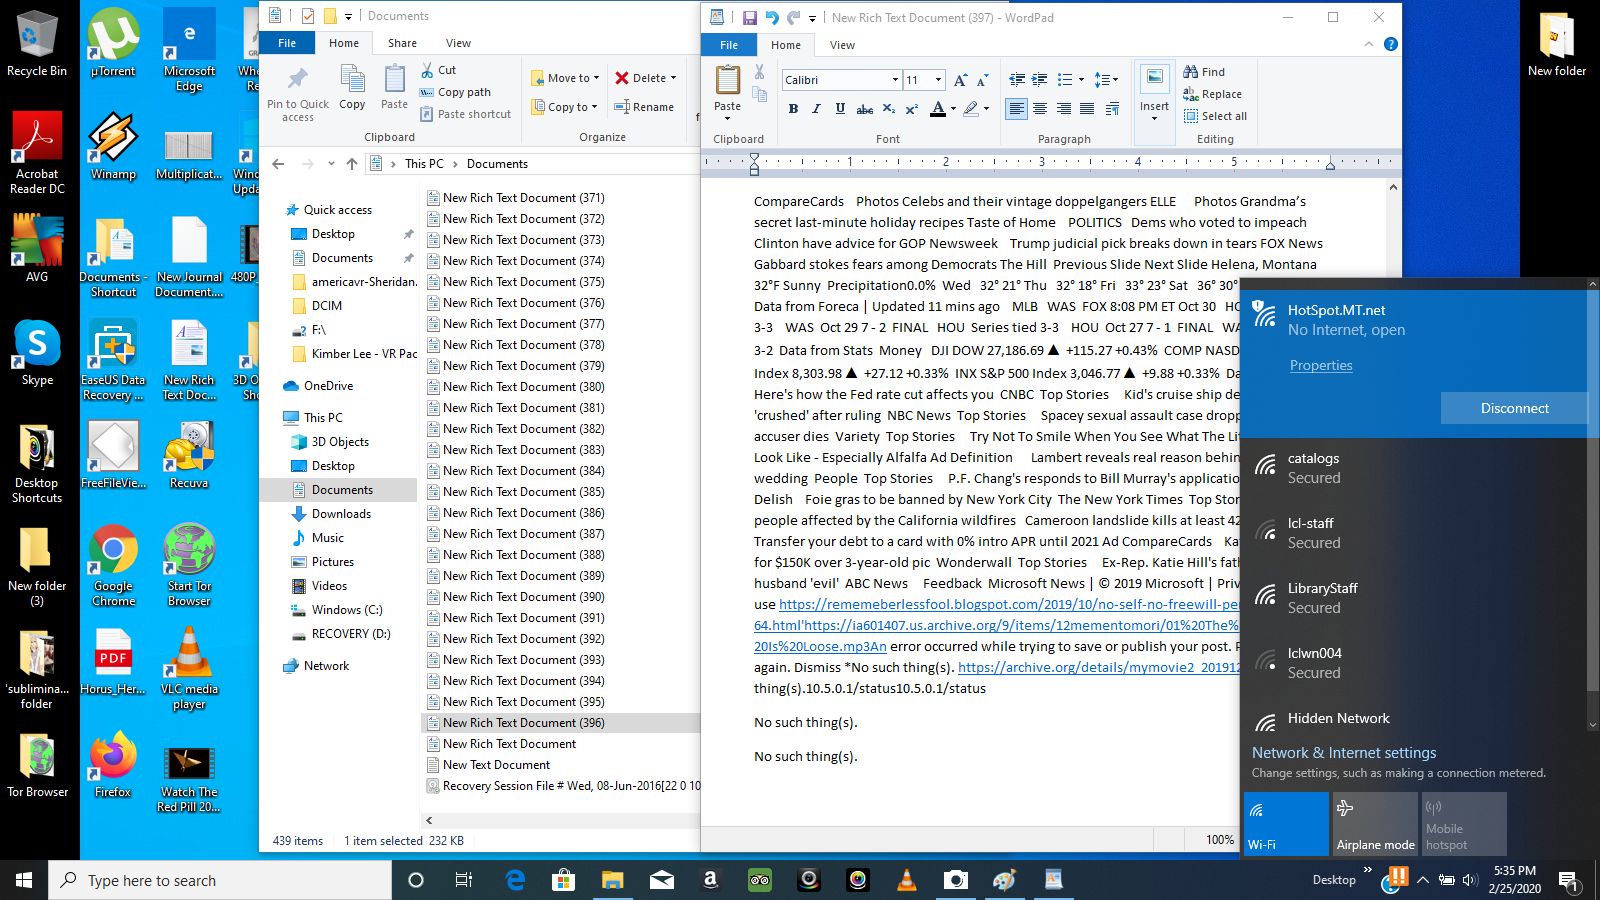Image resolution: width=1600 pixels, height=900 pixels.
Task: Click the taskbar search box
Action: [220, 880]
